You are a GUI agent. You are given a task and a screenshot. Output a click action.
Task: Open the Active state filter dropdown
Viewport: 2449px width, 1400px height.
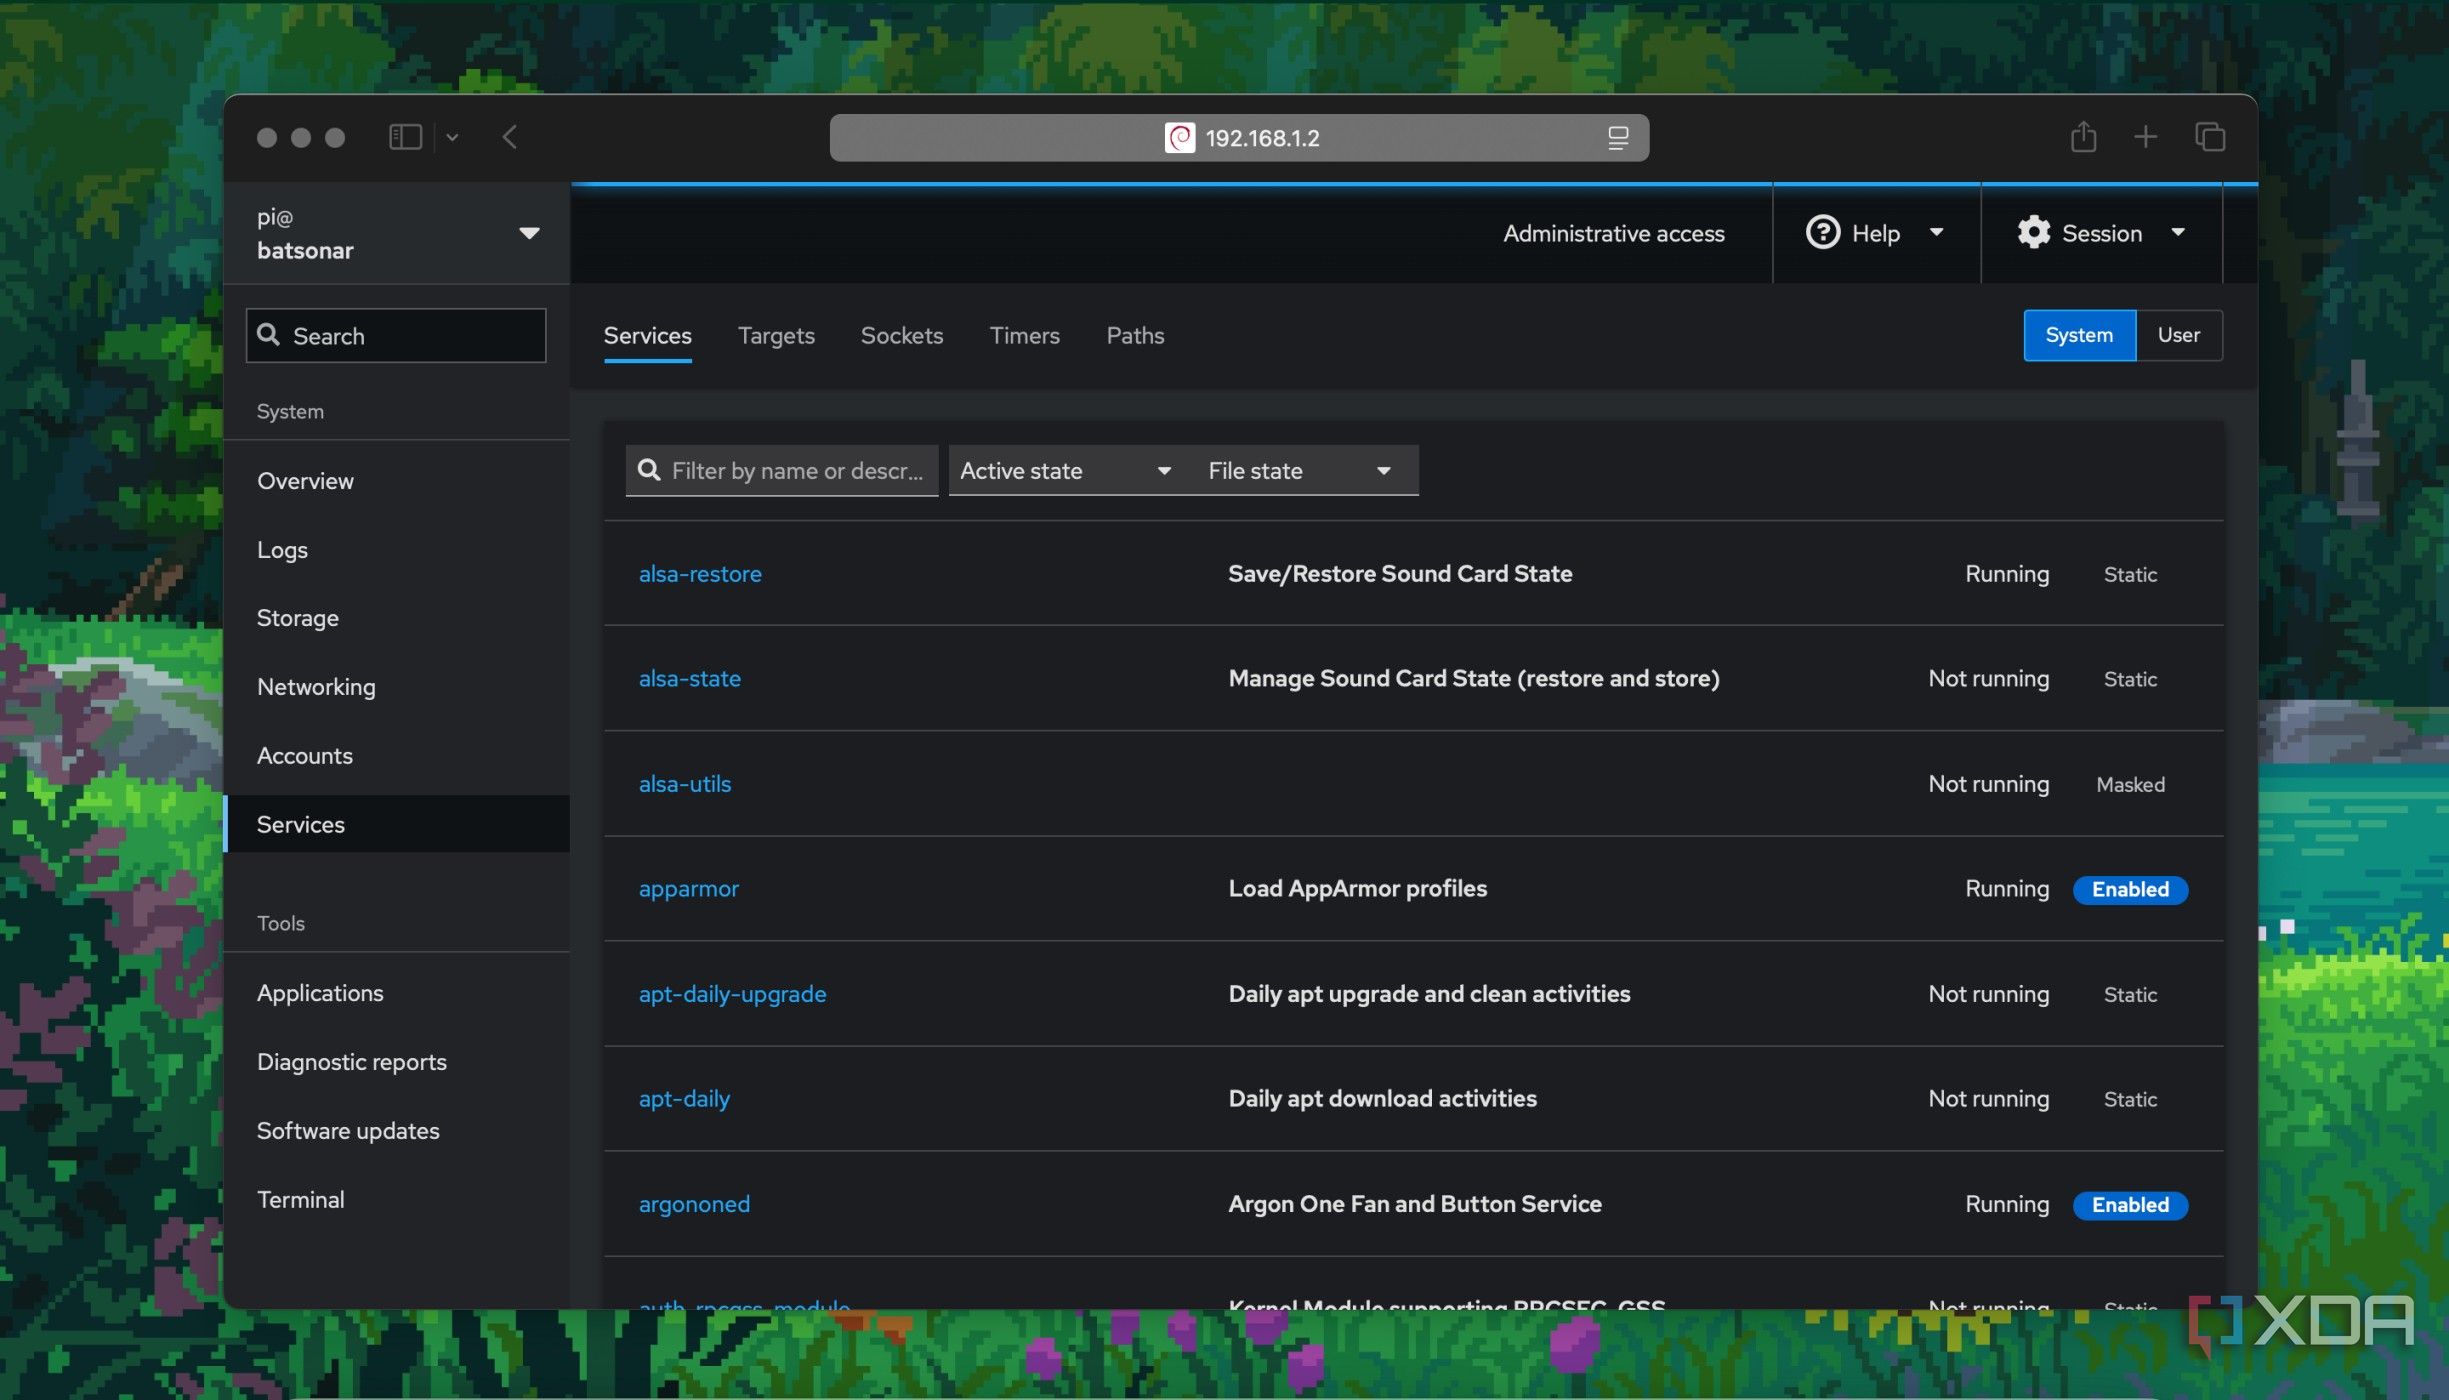1066,471
